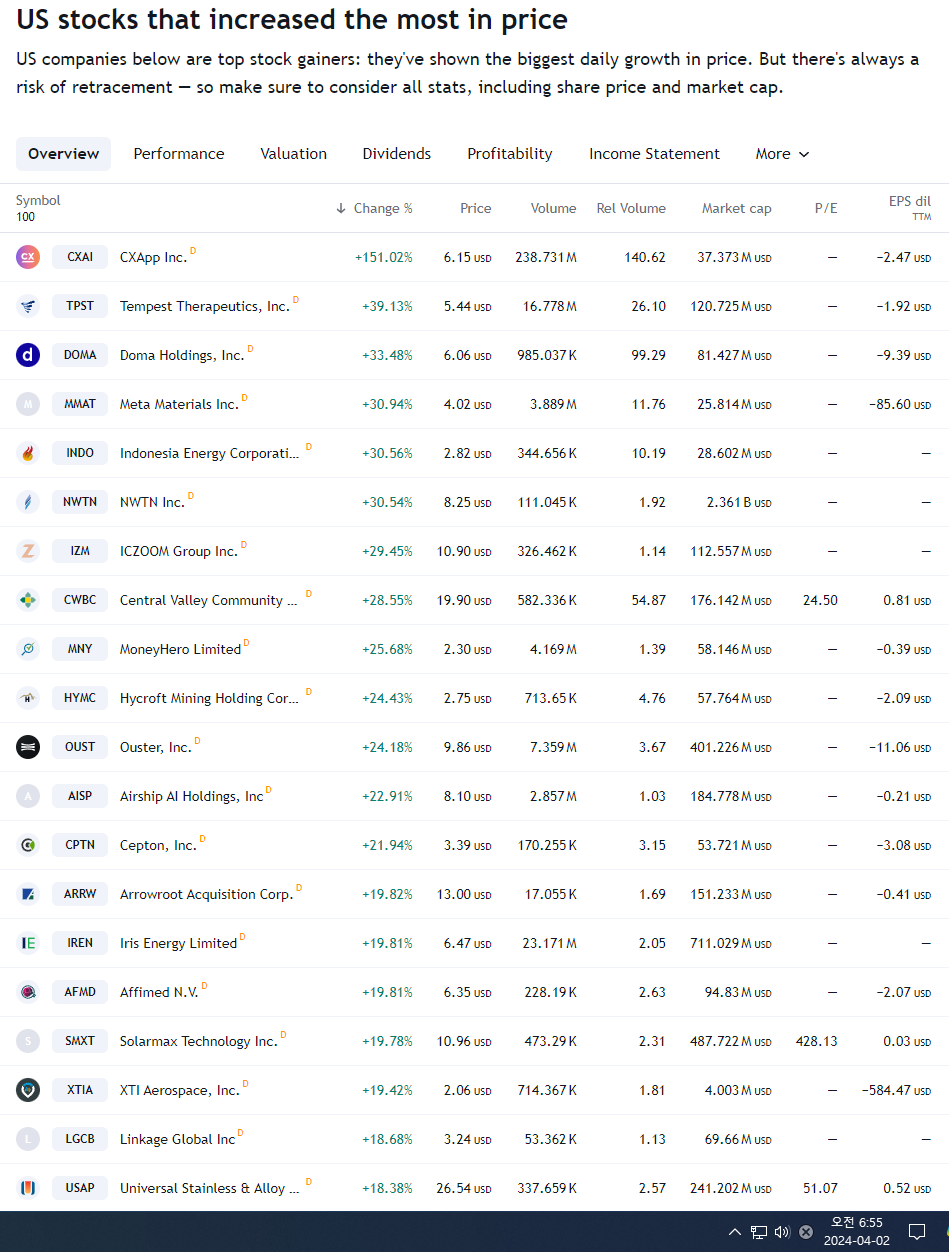
Task: Click the 140.62 relative volume value
Action: pyautogui.click(x=645, y=257)
